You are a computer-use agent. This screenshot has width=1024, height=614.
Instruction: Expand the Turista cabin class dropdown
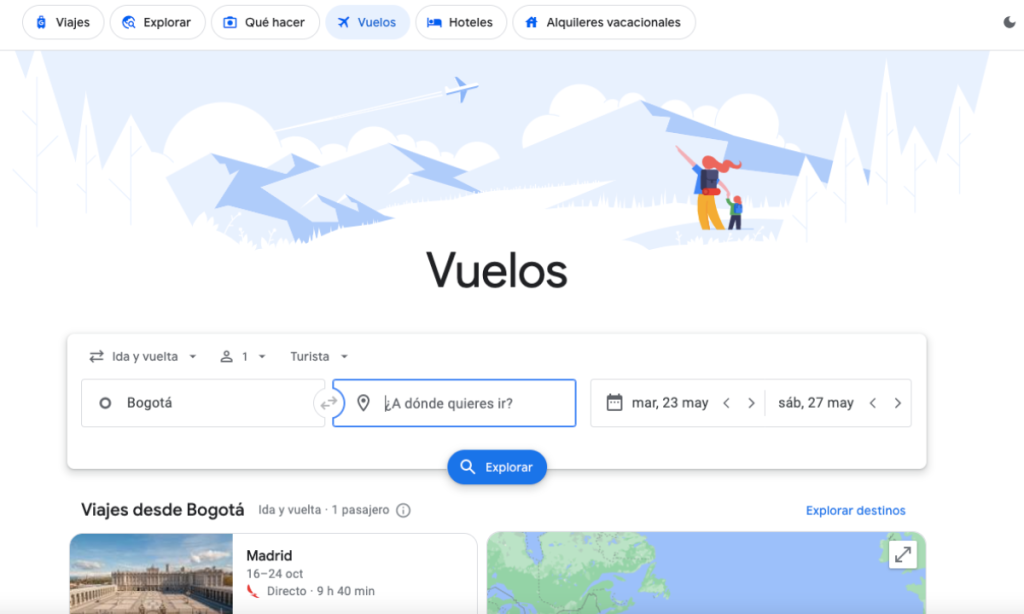click(319, 357)
